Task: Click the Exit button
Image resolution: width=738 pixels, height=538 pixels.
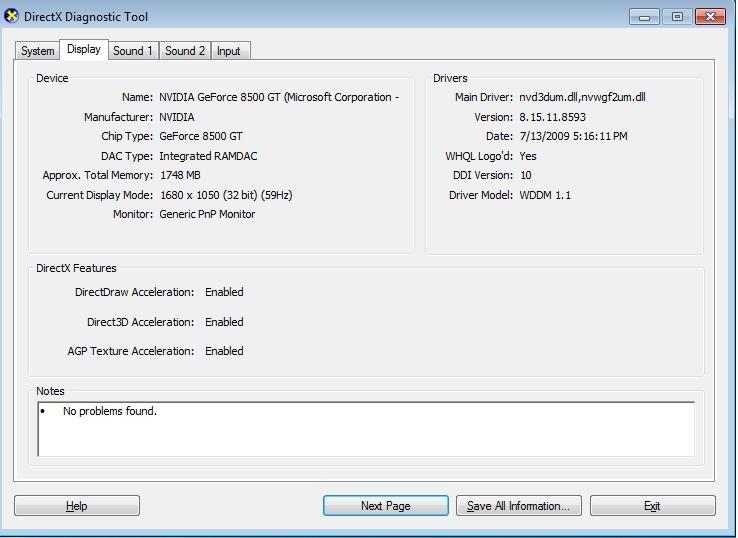Action: [652, 506]
